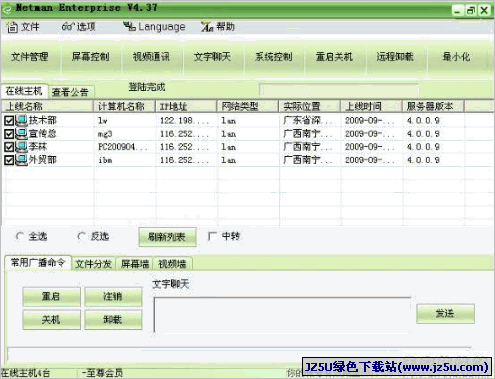The image size is (495, 379).
Task: Click the 注销 broadcast button
Action: click(113, 297)
